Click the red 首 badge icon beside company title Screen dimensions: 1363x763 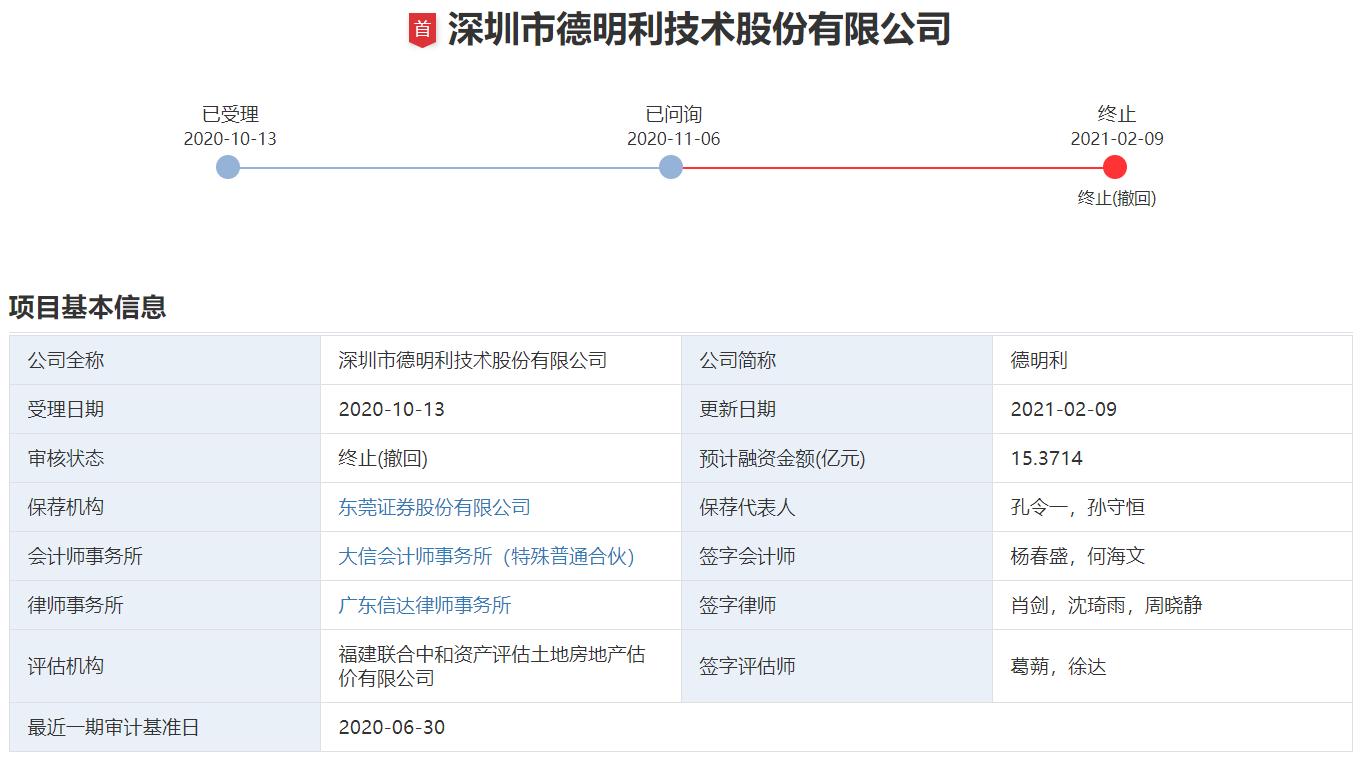422,30
